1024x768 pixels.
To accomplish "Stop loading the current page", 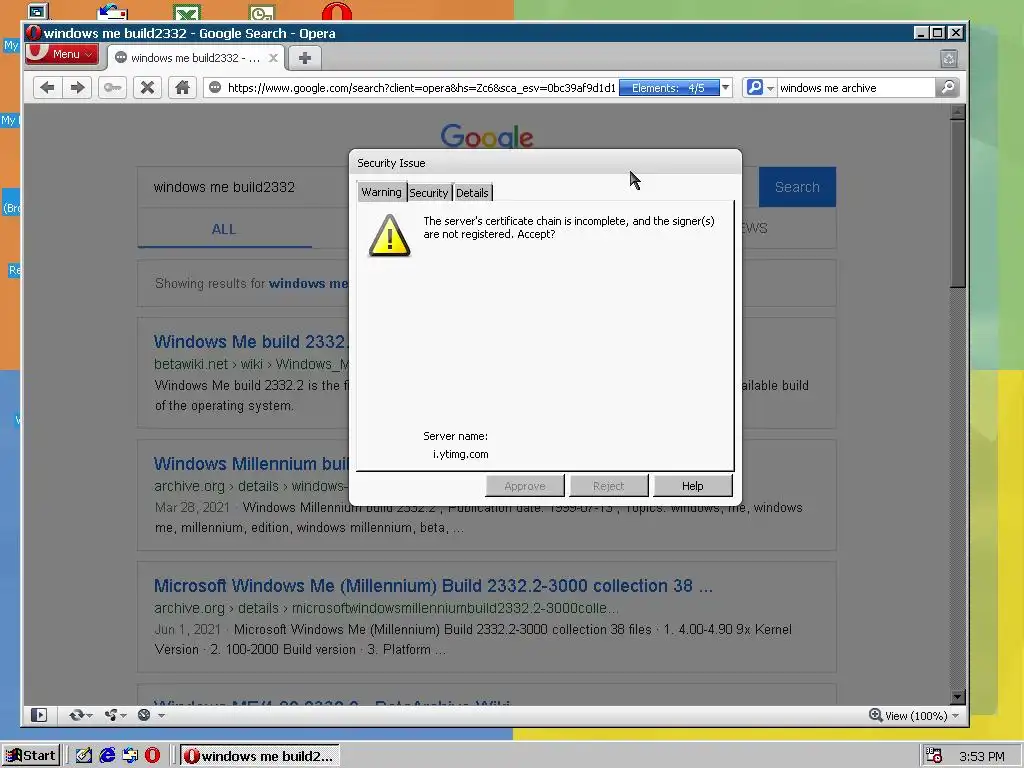I will [148, 88].
